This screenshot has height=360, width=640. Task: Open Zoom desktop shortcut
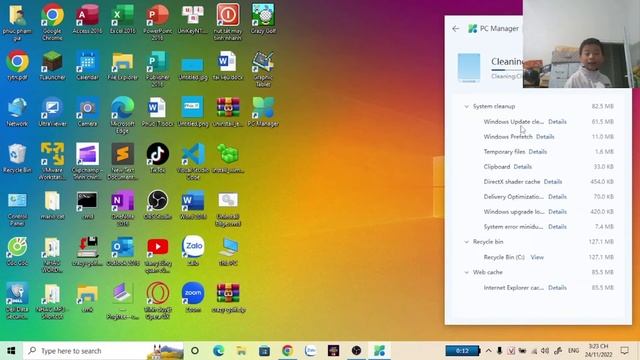[x=193, y=297]
